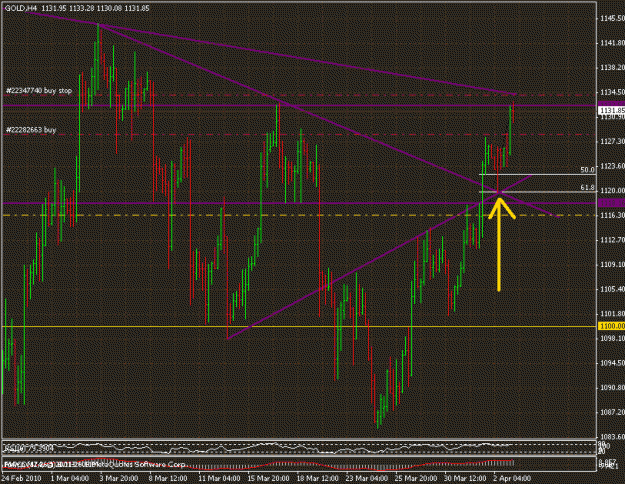Click the 61.8 Fibonacci level label
Viewport: 625px width, 484px height.
(x=587, y=188)
